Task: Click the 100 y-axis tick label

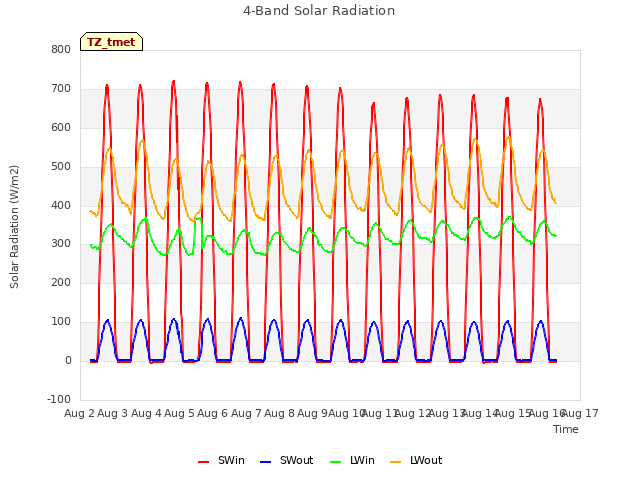Action: (61, 322)
